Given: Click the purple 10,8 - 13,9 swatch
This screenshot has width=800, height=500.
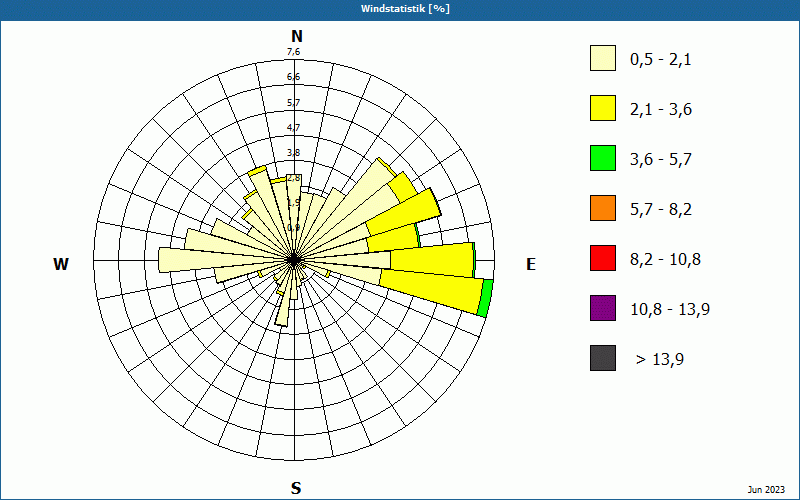Looking at the screenshot, I should pyautogui.click(x=603, y=308).
